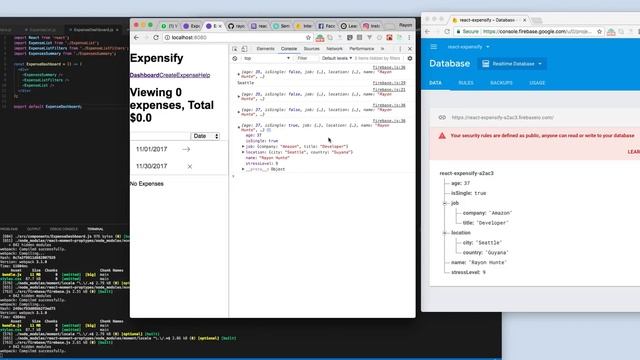Open the RULES tab in Firebase

(466, 83)
